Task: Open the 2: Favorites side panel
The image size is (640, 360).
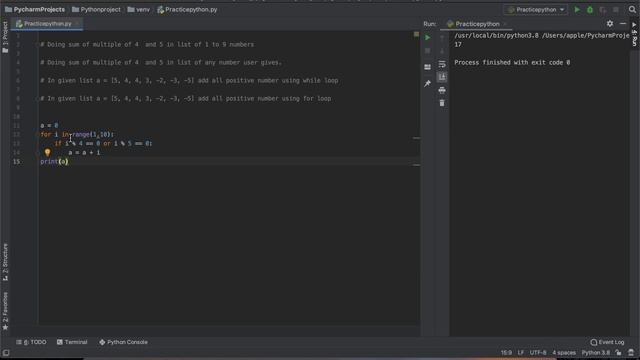Action: [5, 311]
